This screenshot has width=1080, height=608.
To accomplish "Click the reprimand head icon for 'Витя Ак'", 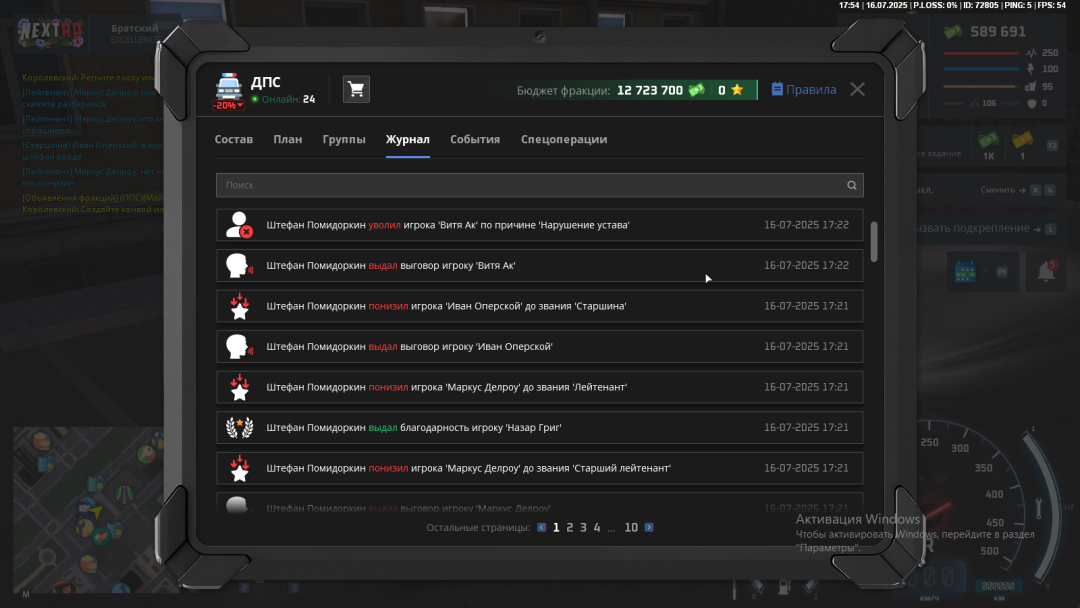I will pyautogui.click(x=239, y=265).
